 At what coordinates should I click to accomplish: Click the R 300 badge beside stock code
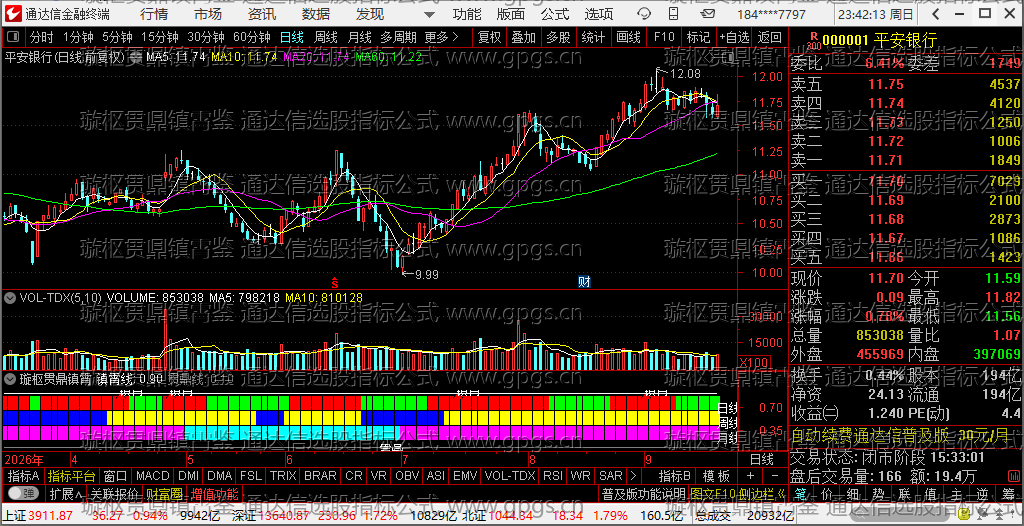(x=813, y=41)
